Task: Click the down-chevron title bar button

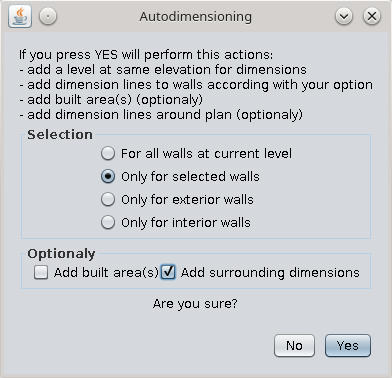Action: [x=344, y=16]
